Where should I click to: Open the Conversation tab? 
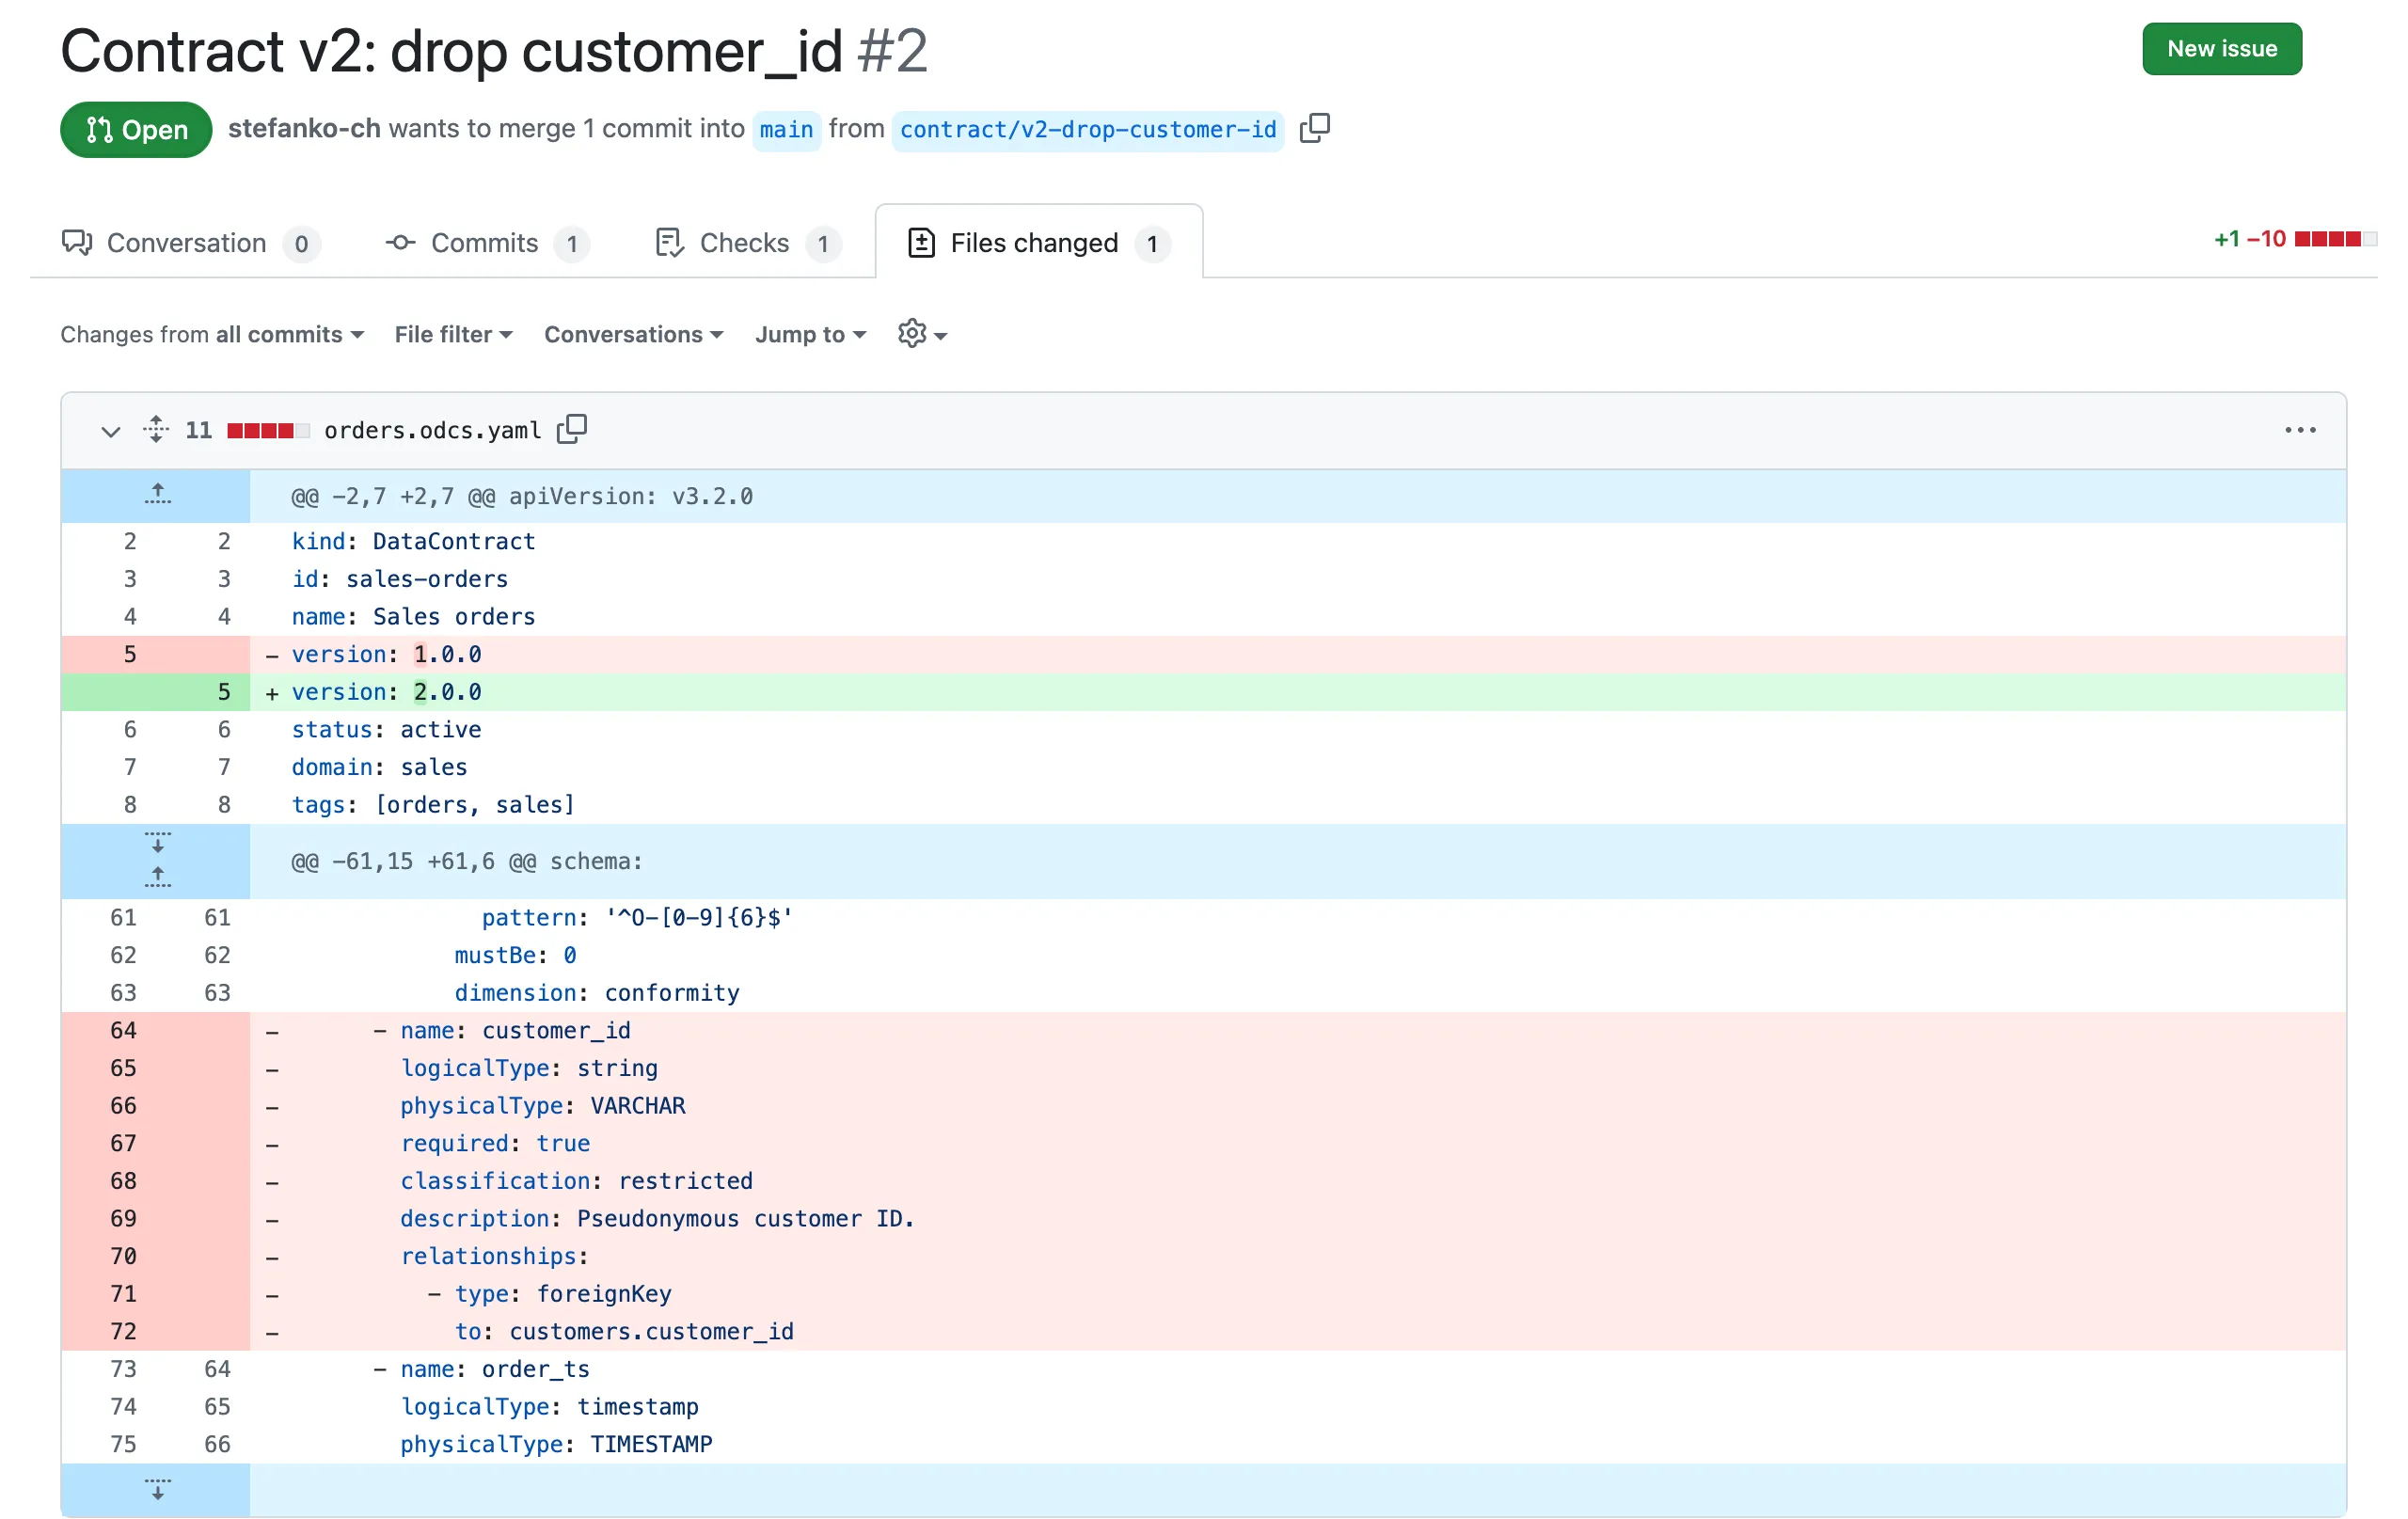(x=190, y=243)
